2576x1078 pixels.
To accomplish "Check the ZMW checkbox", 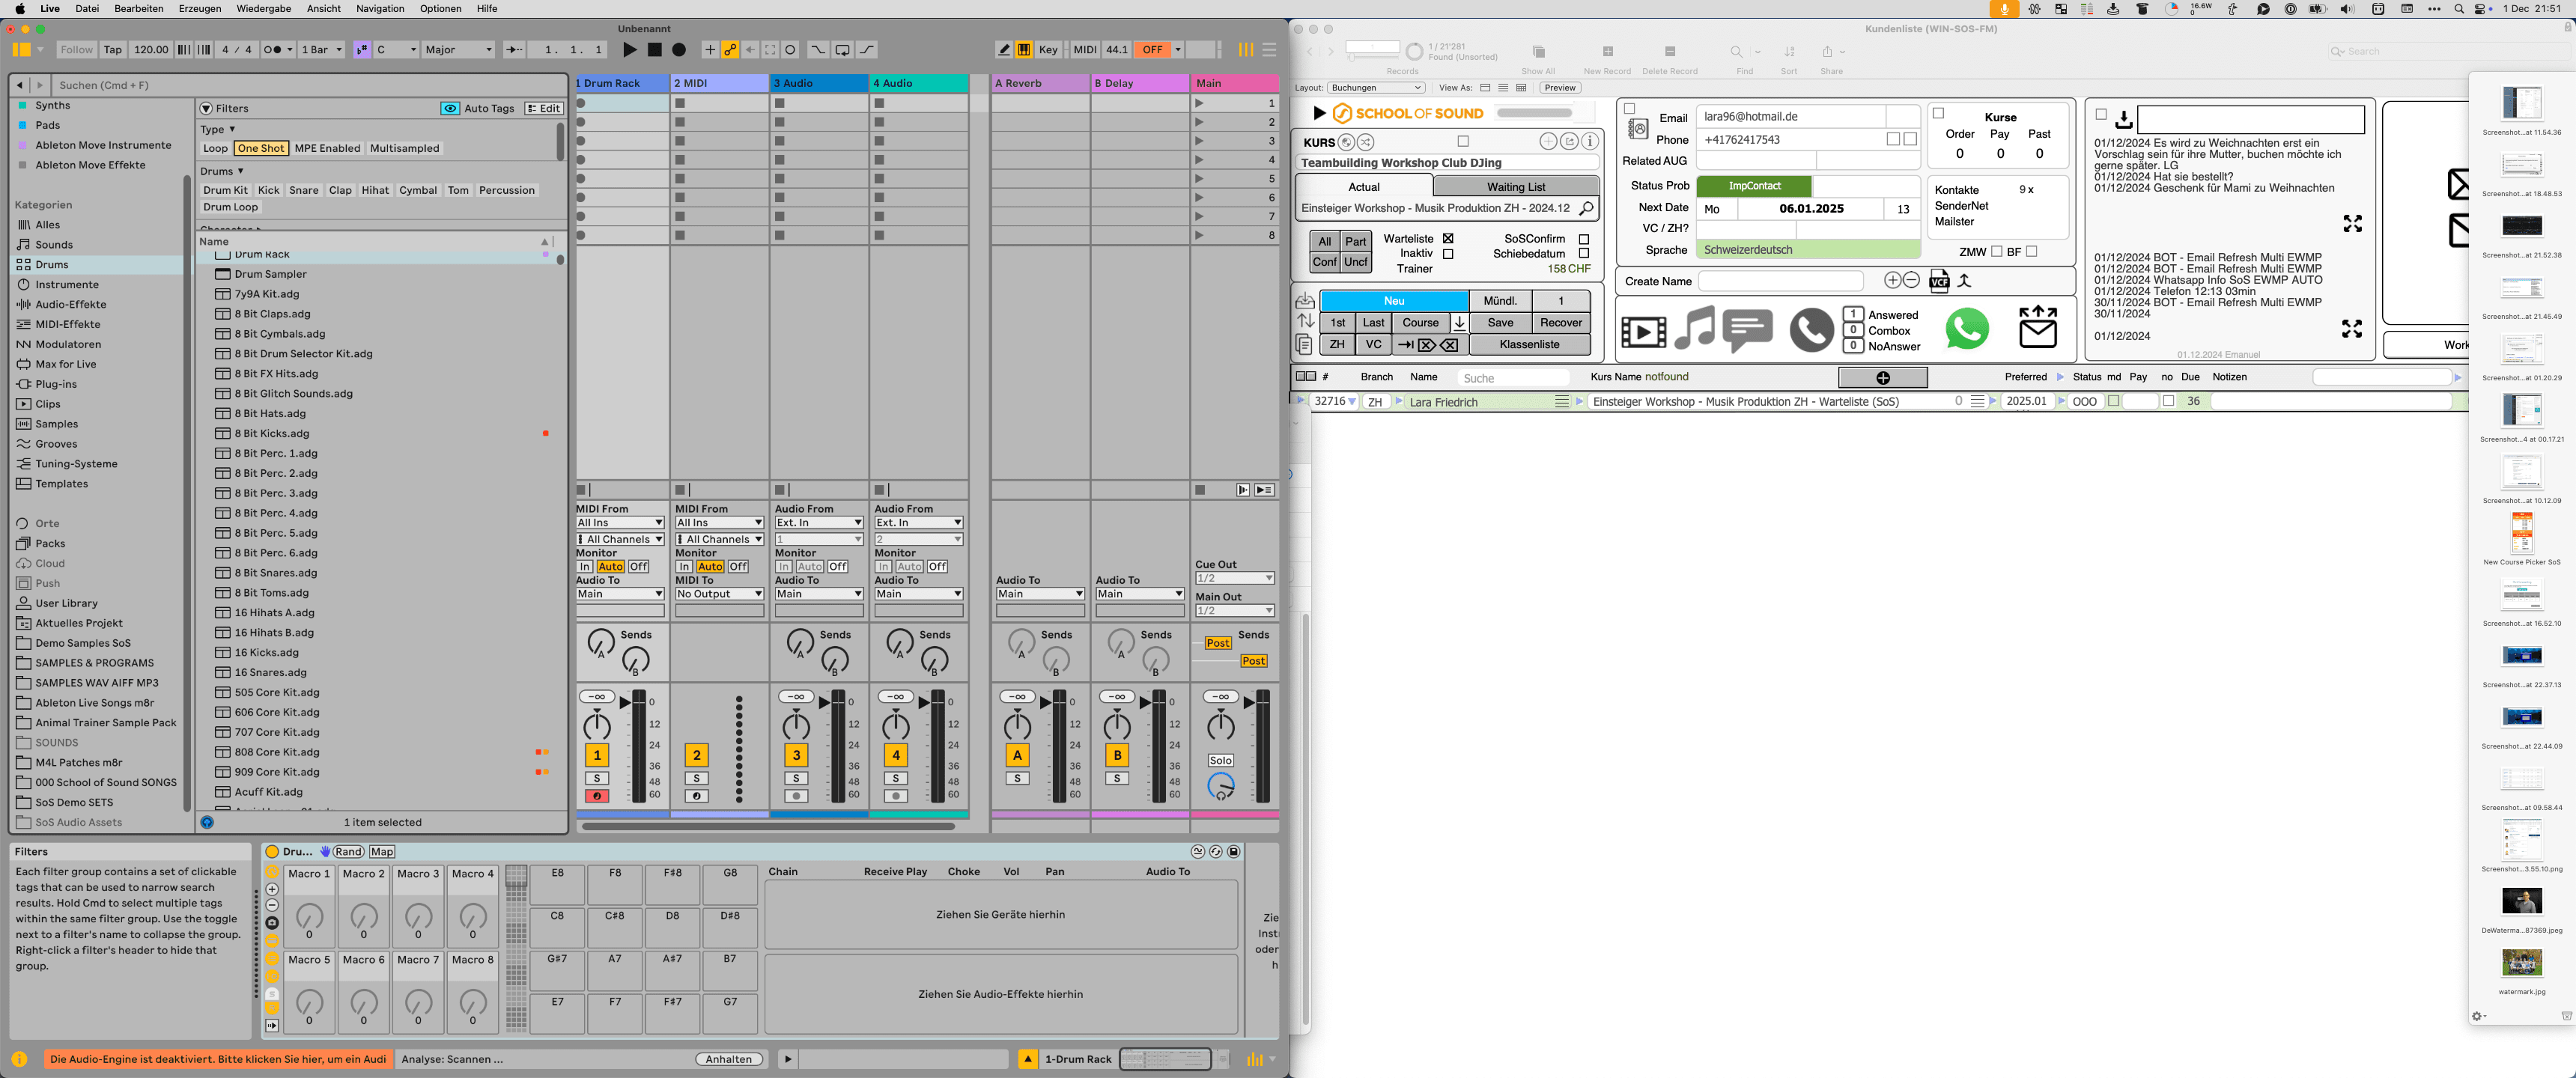I will pos(1997,252).
